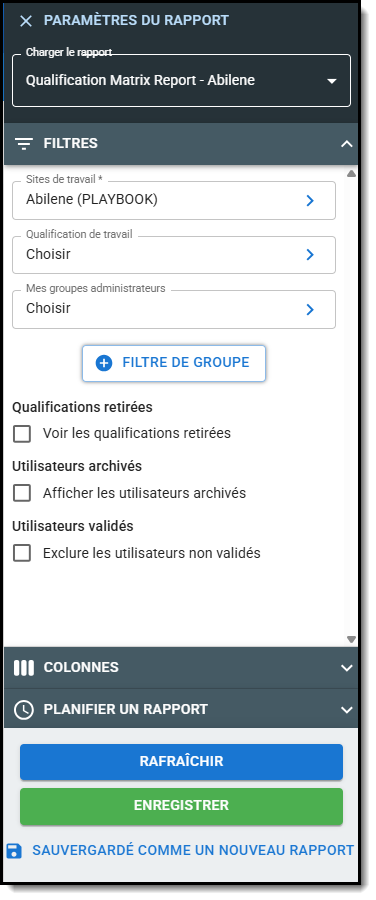Image resolution: width=376 pixels, height=900 pixels.
Task: Close the Paramètres du rapport panel
Action: [26, 21]
